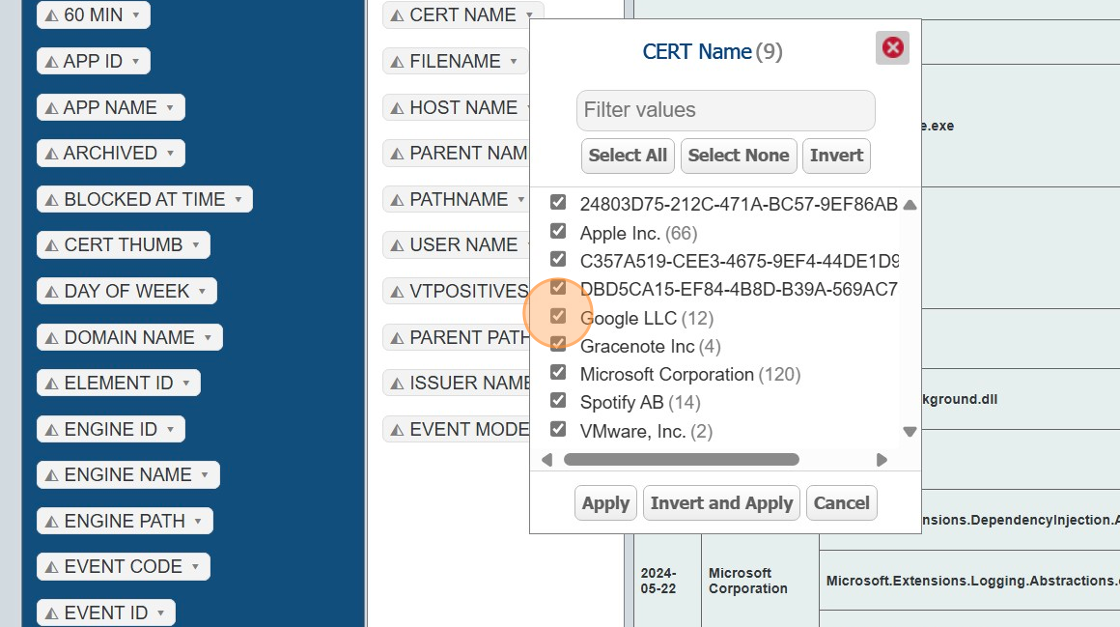The width and height of the screenshot is (1120, 627).
Task: Toggle the Spotify AB checkbox
Action: coord(558,400)
